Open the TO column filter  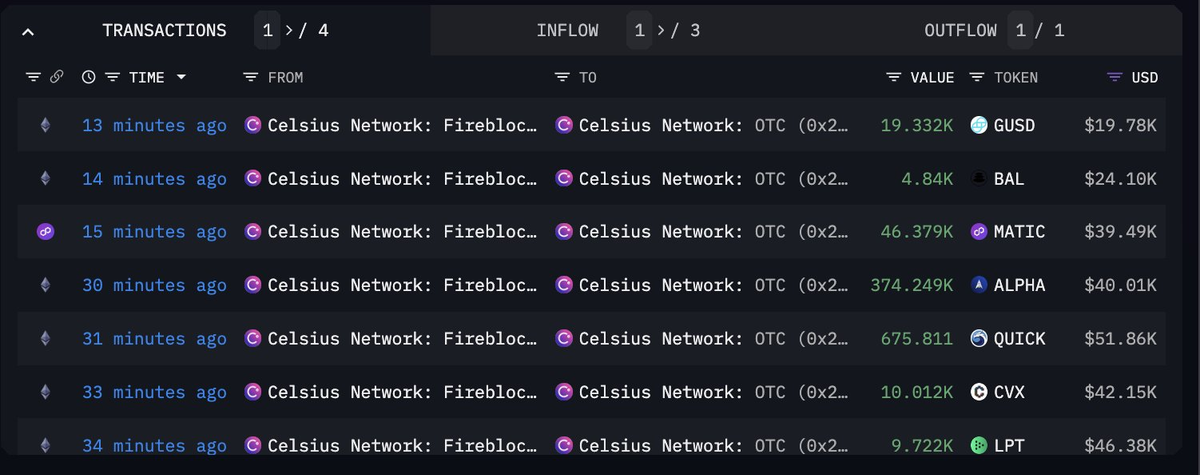point(563,77)
